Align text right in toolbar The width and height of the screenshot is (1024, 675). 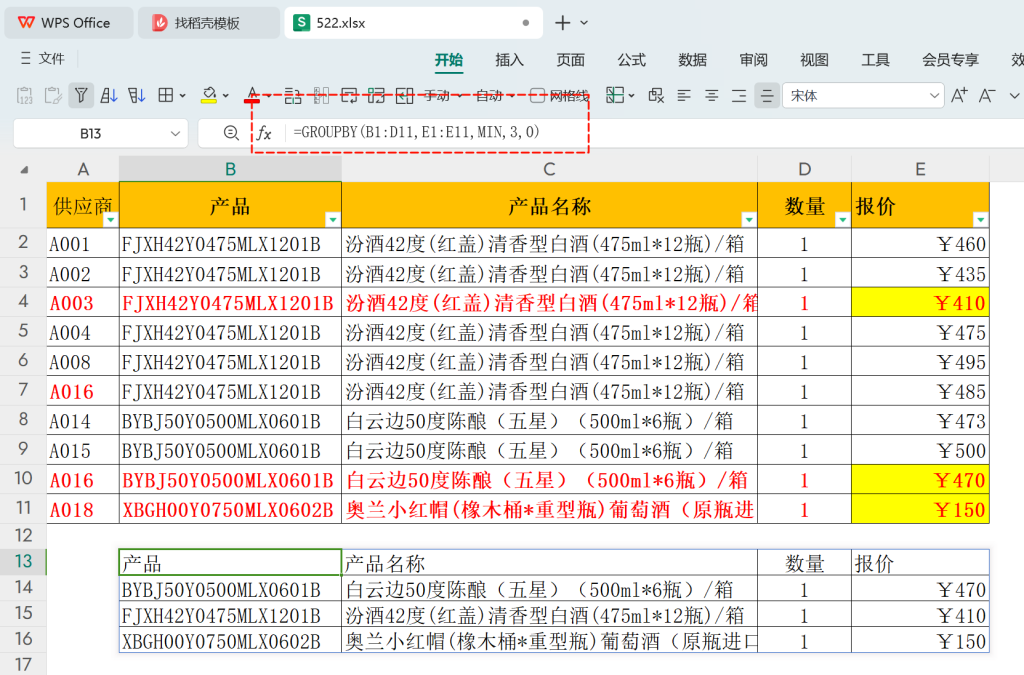click(x=739, y=96)
